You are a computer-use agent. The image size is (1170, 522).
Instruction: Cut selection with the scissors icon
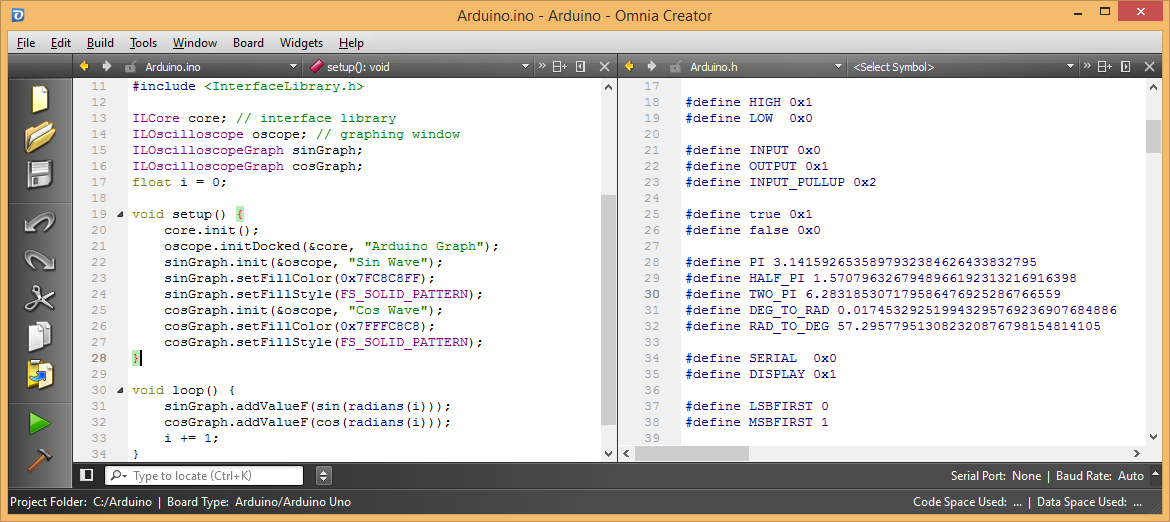(40, 298)
